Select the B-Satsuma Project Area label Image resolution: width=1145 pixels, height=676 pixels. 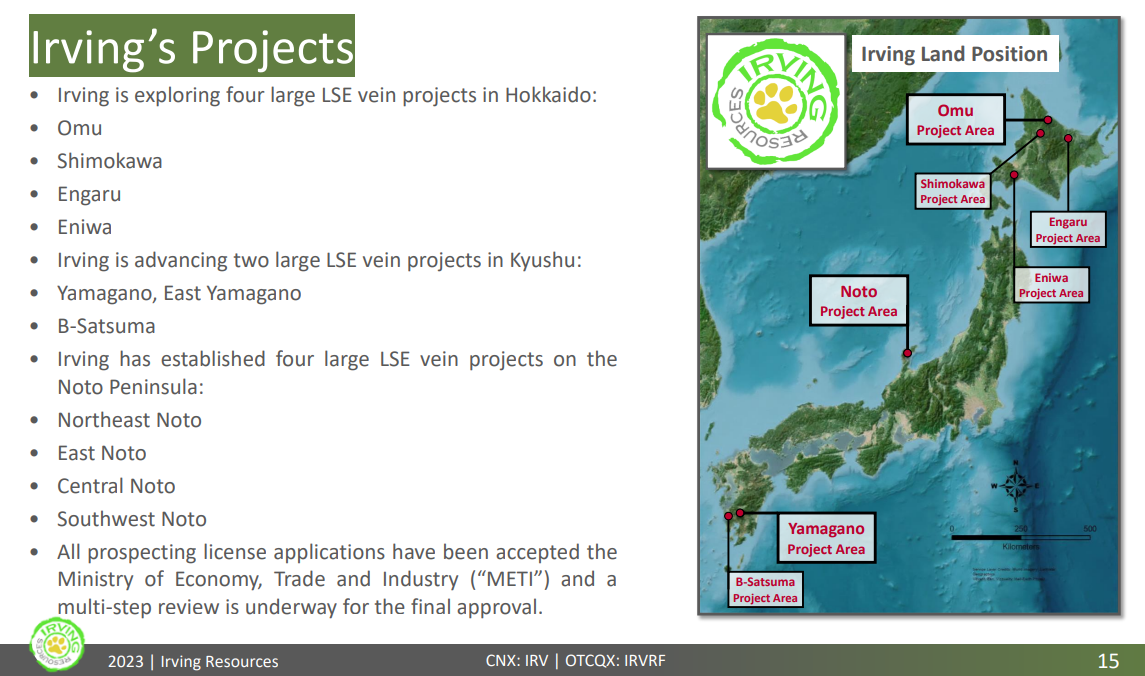pos(765,589)
